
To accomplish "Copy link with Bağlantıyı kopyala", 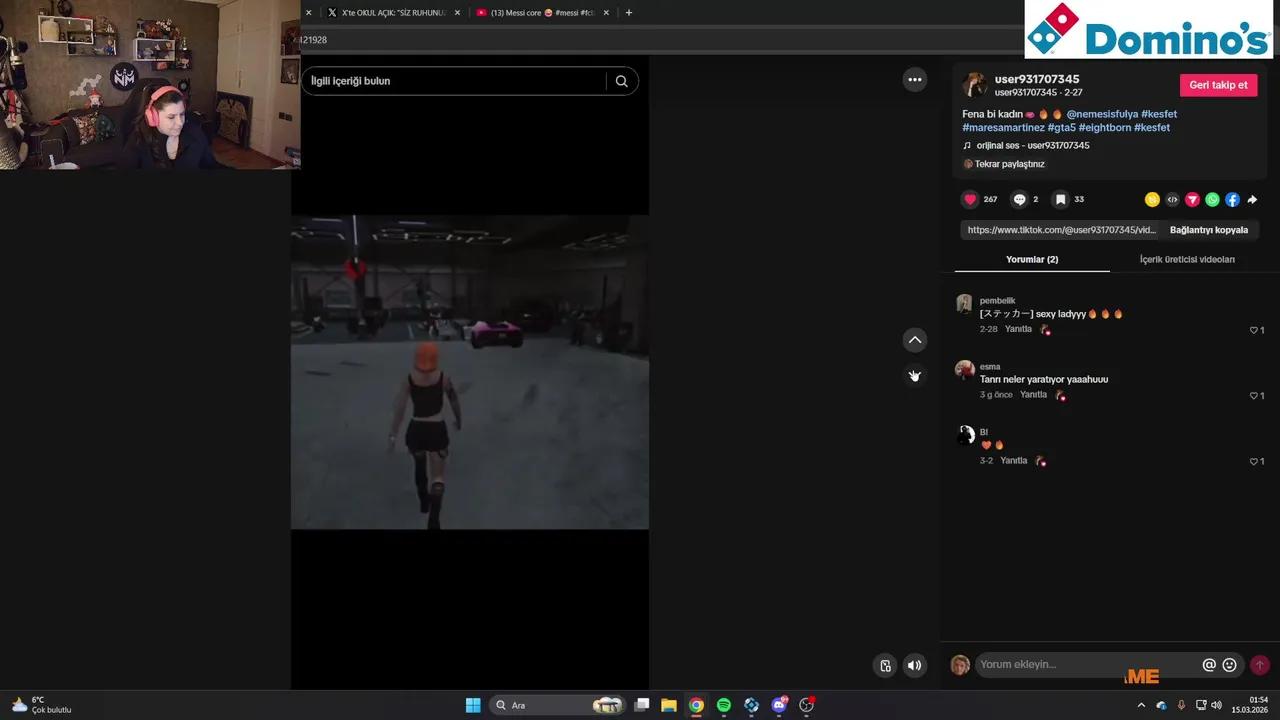I will coord(1208,230).
